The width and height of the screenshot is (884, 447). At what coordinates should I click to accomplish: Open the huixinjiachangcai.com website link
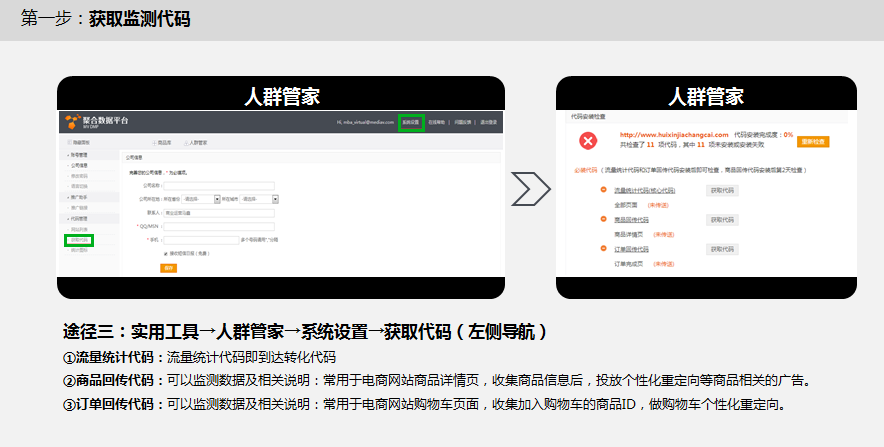pos(673,134)
